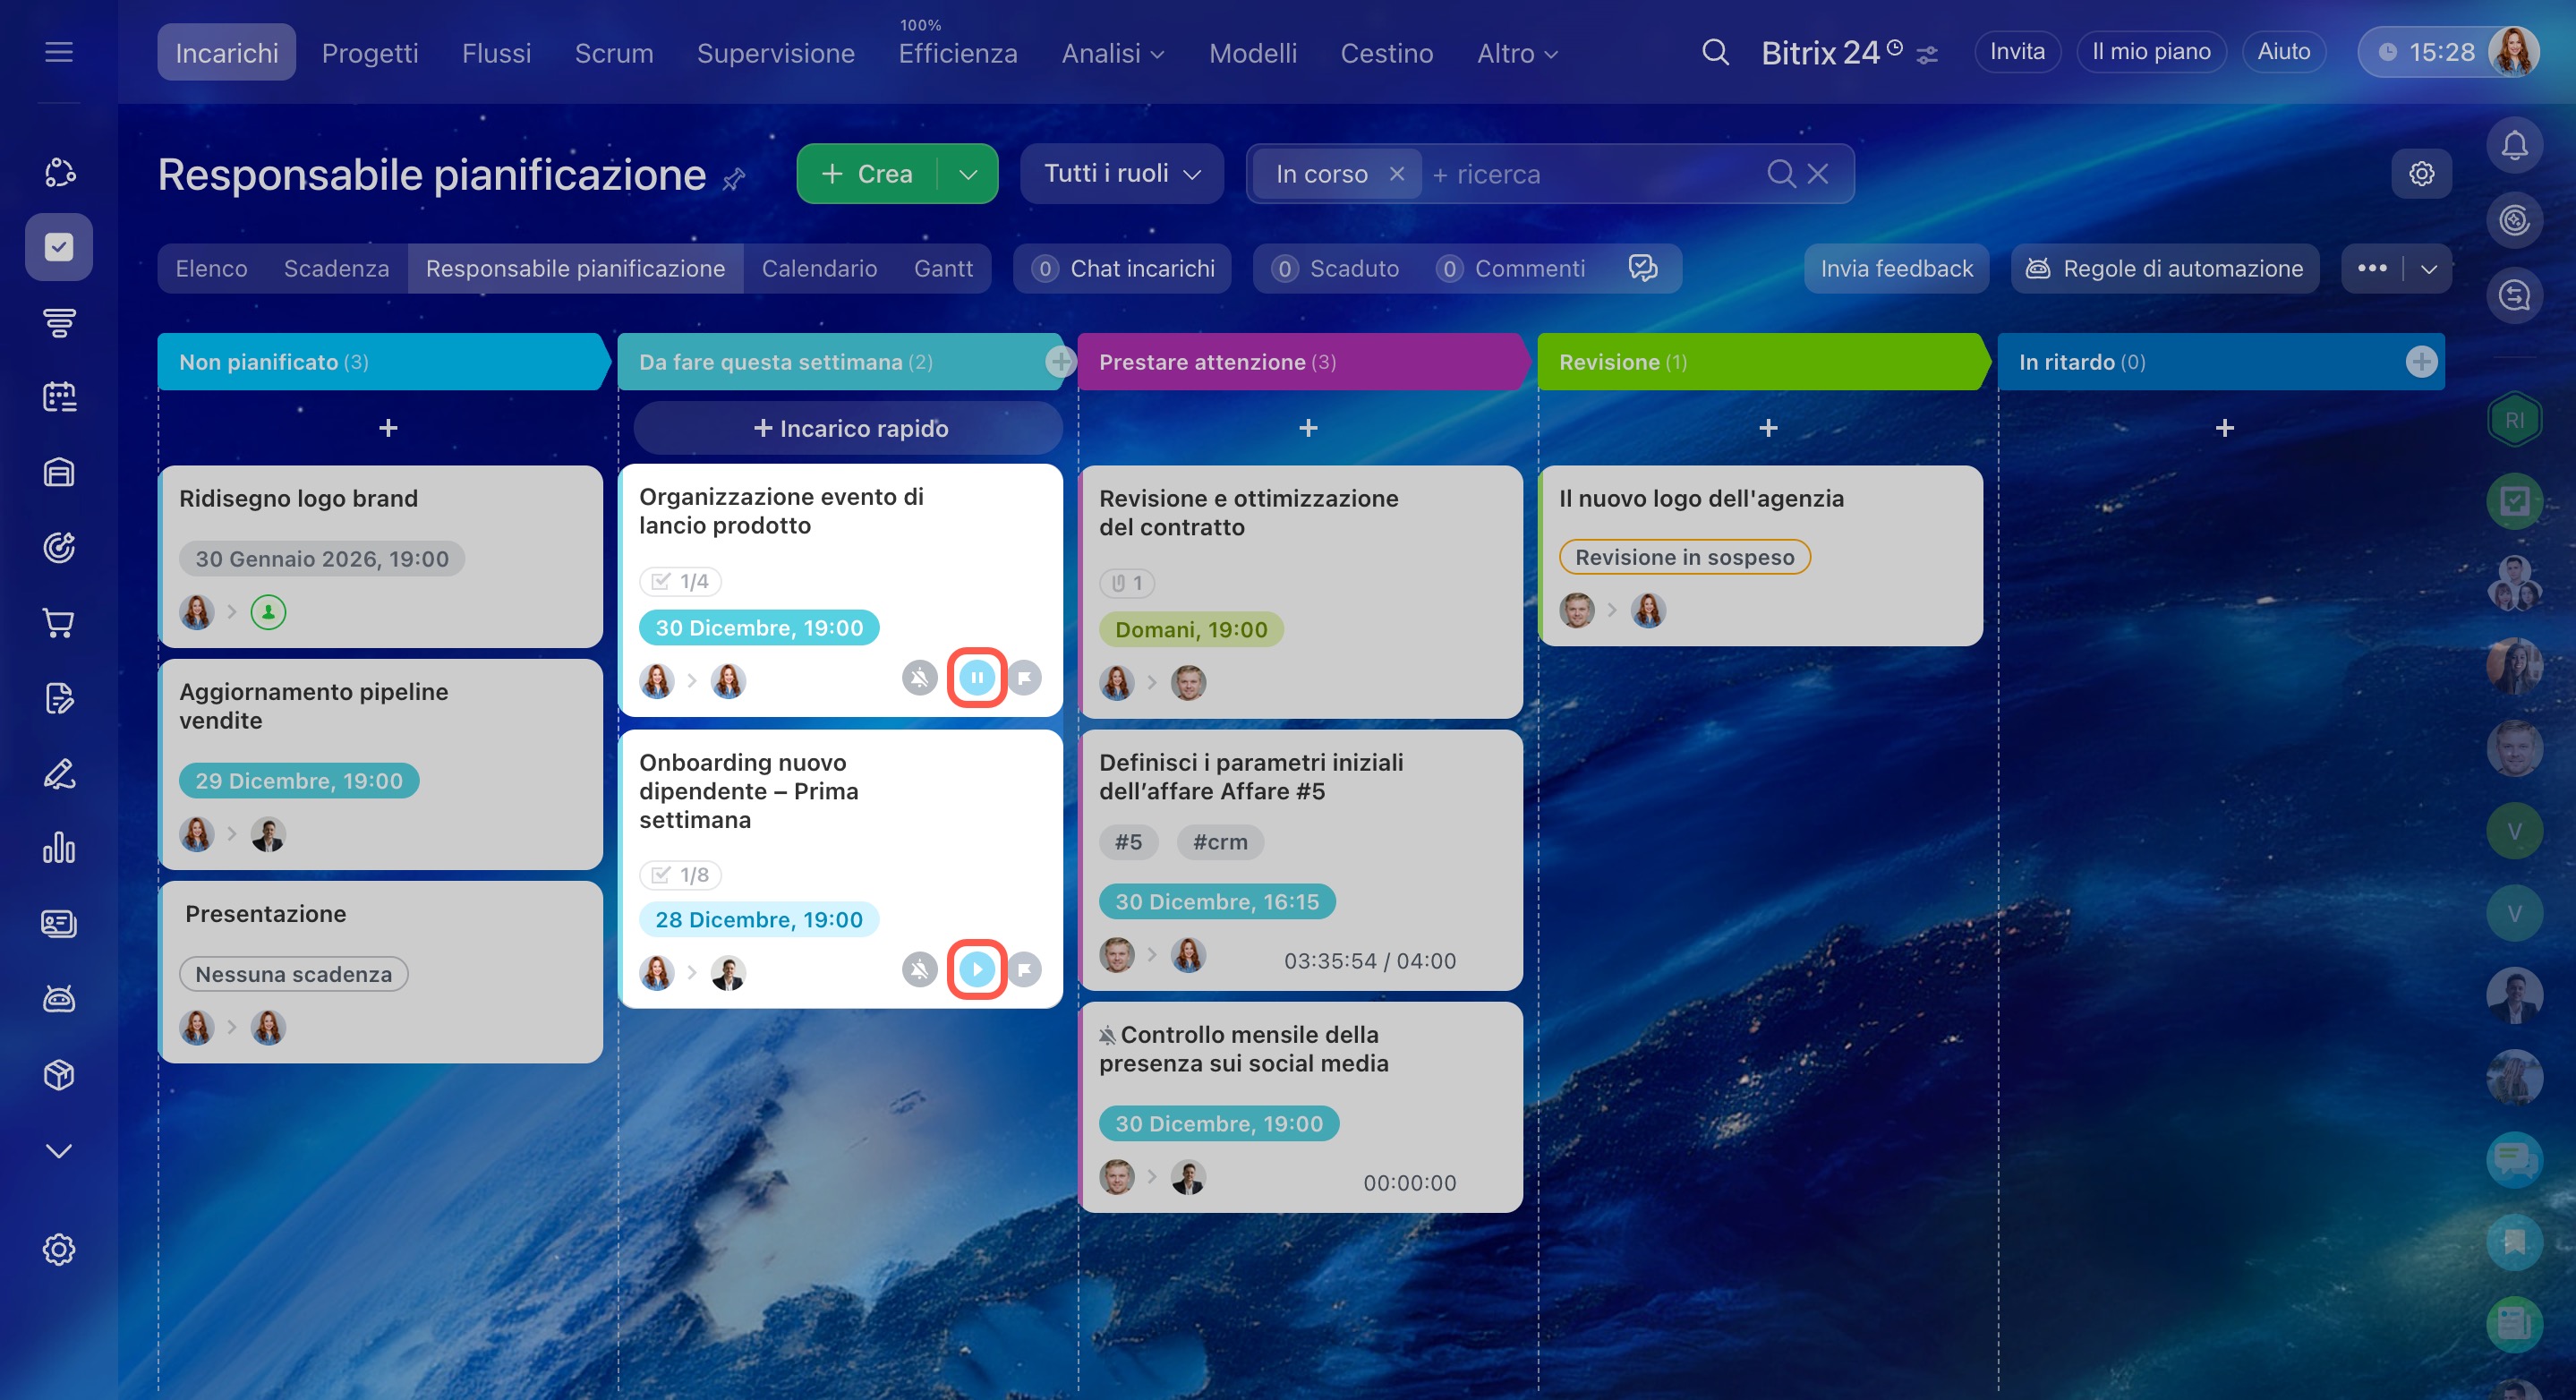Open Regole di automazione
Image resolution: width=2576 pixels, height=1400 pixels.
(2164, 268)
